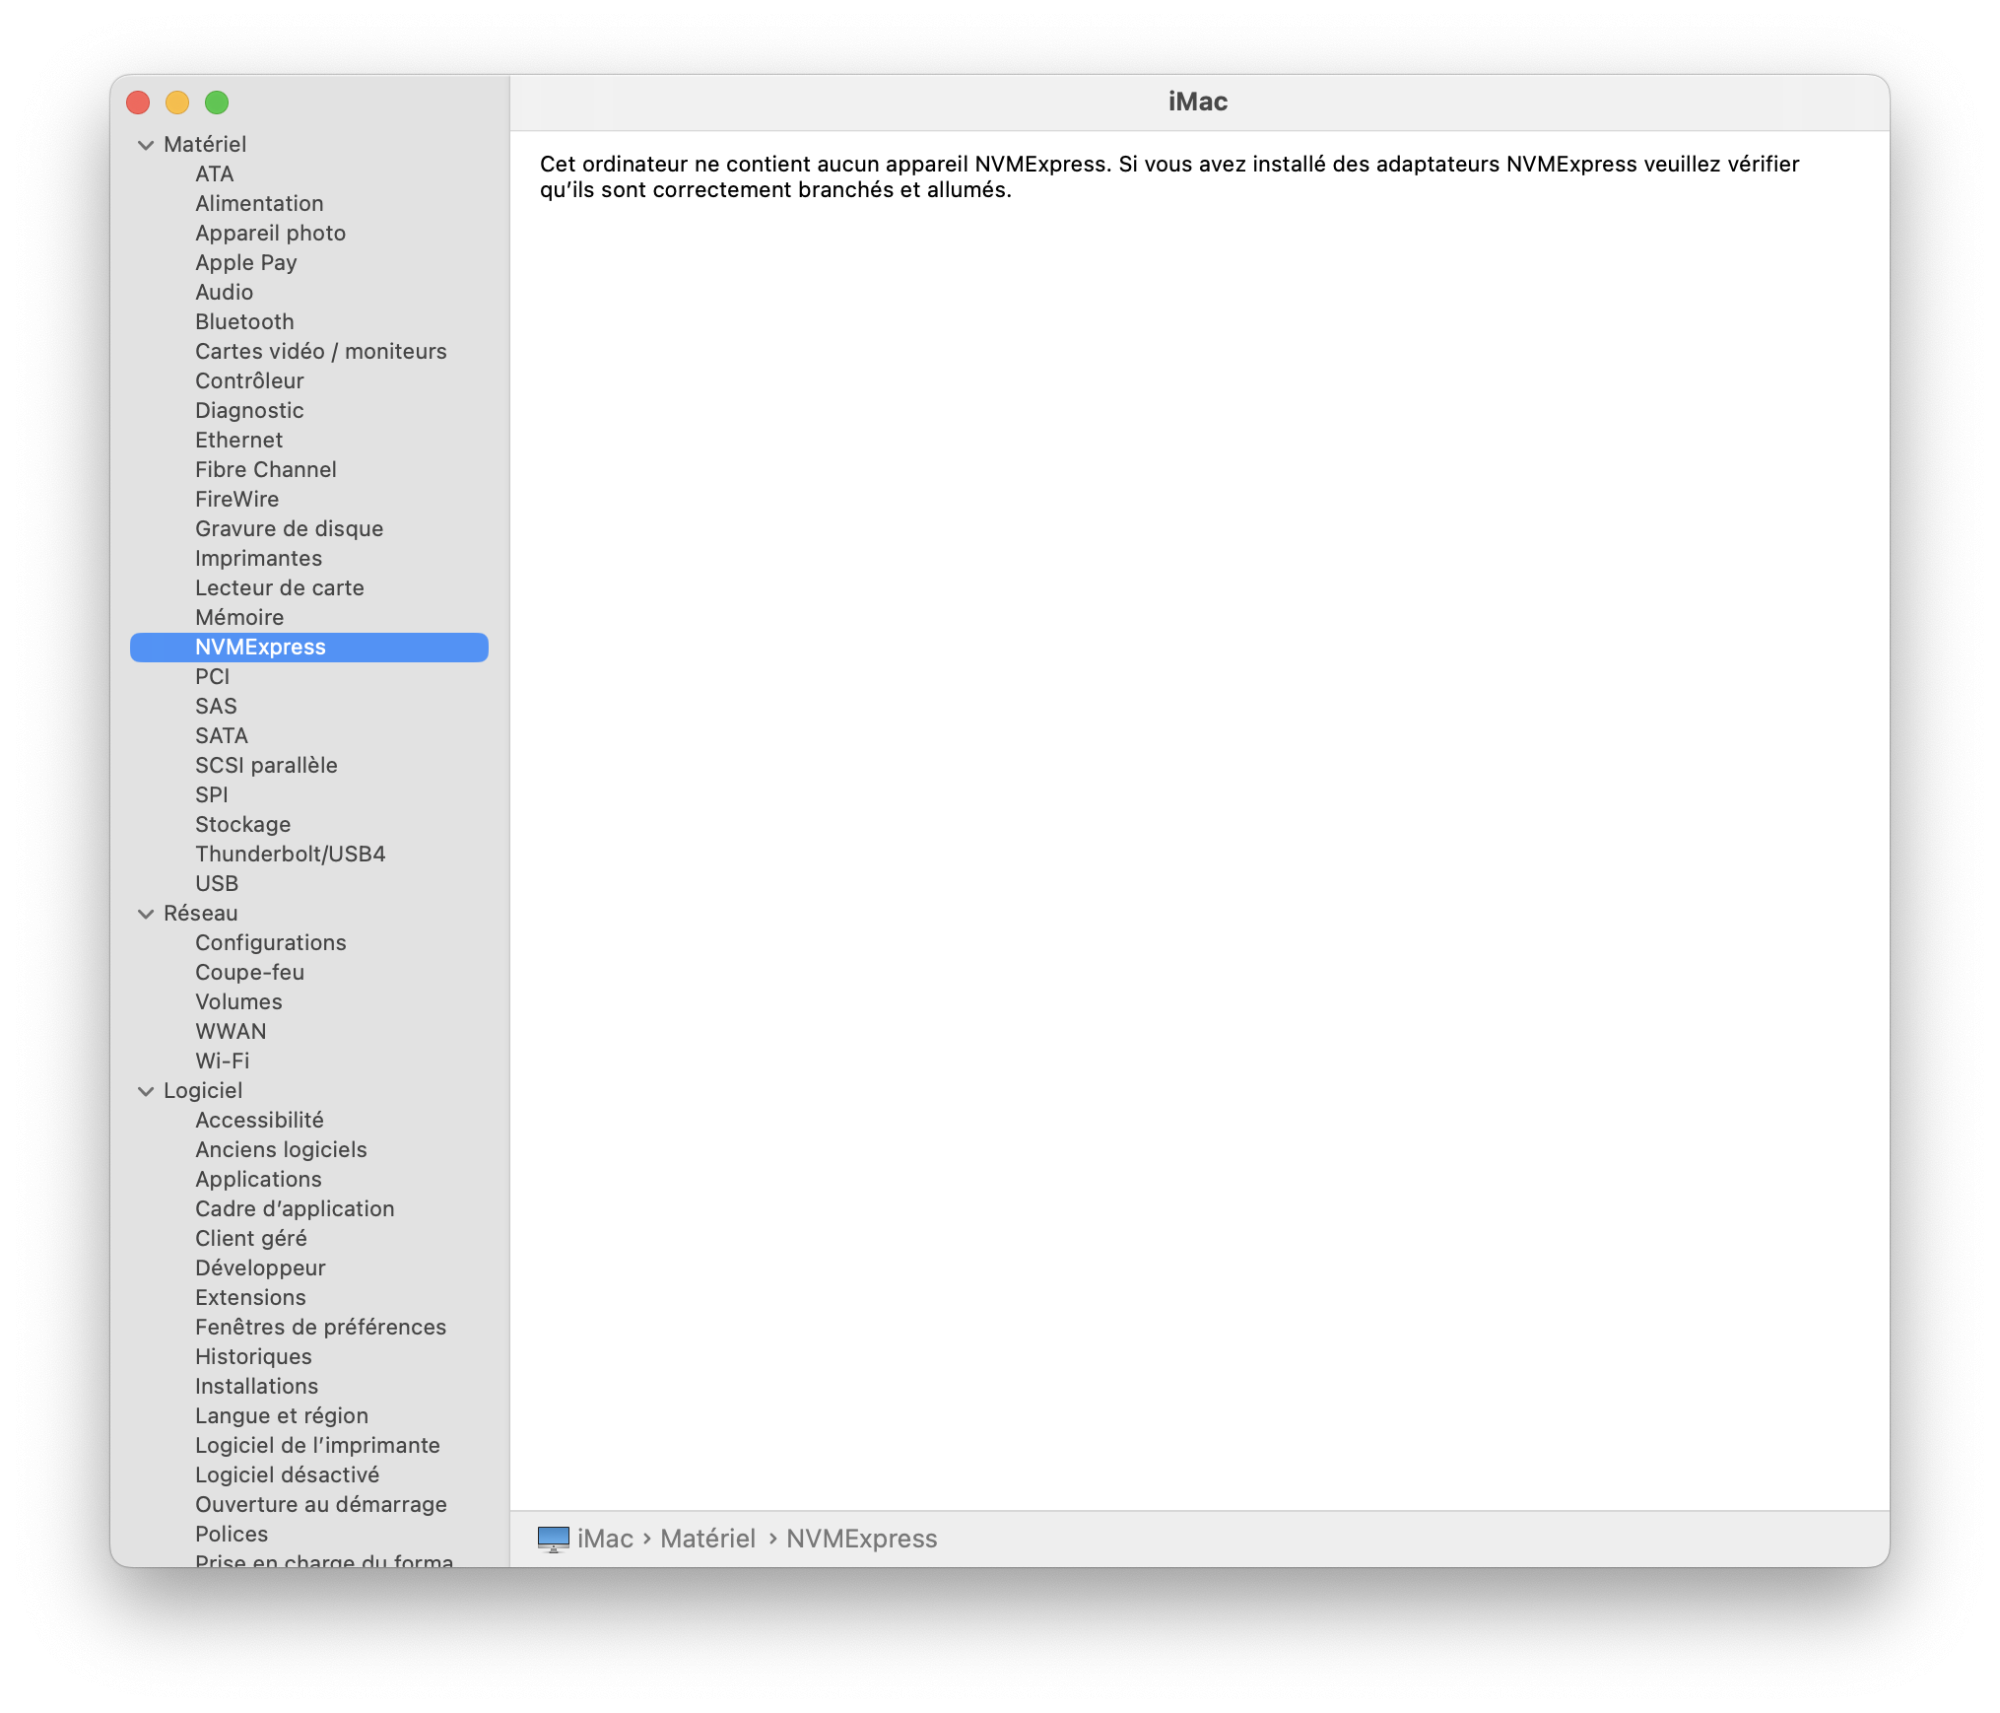Show Thunderbolt/USB4 information

290,854
